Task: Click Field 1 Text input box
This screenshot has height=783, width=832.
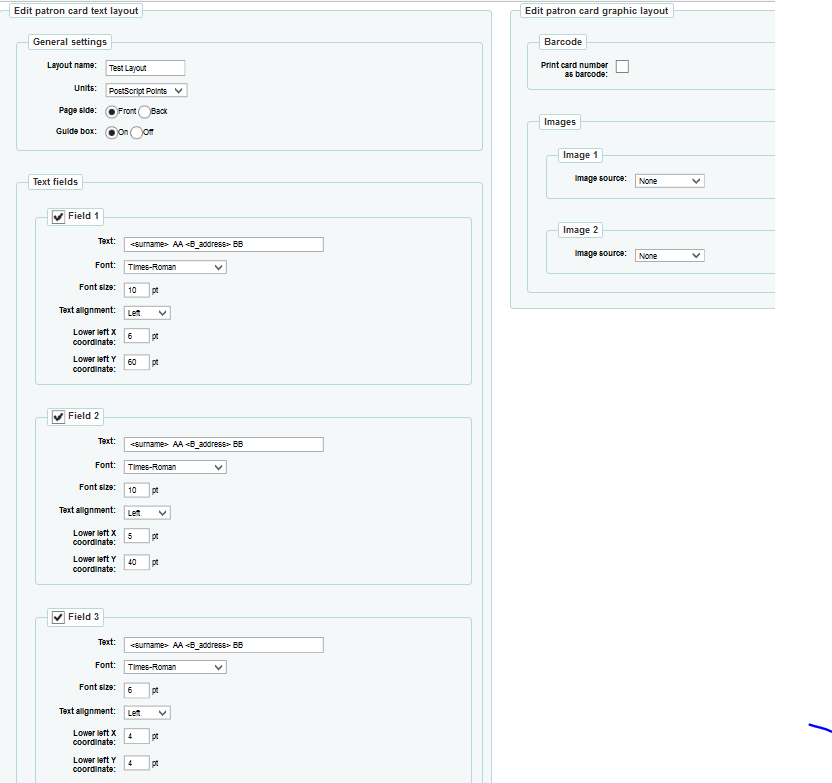Action: (223, 244)
